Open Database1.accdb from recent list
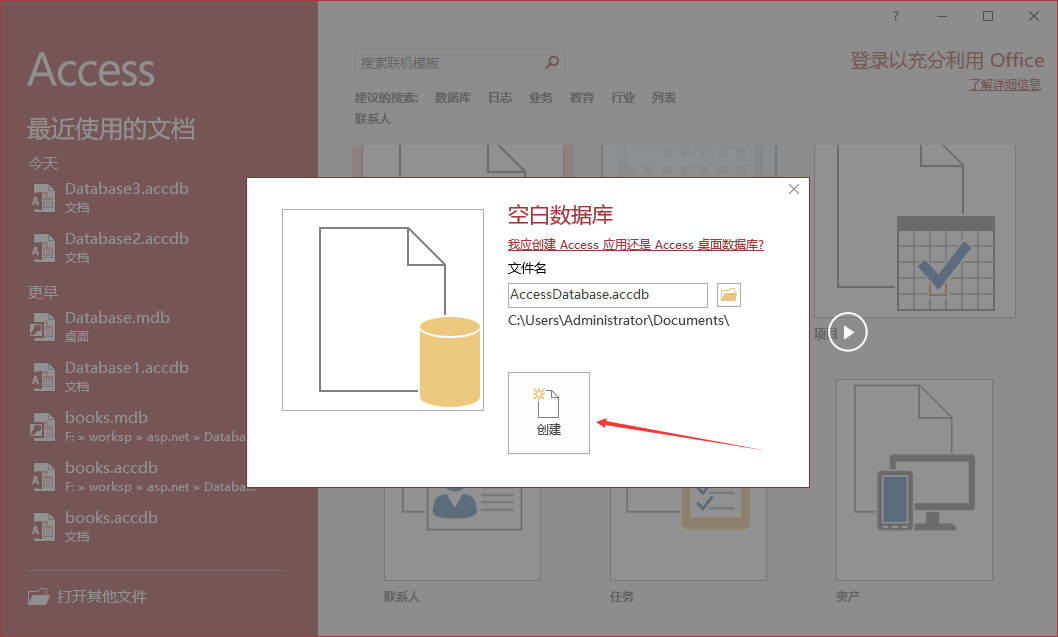 126,368
